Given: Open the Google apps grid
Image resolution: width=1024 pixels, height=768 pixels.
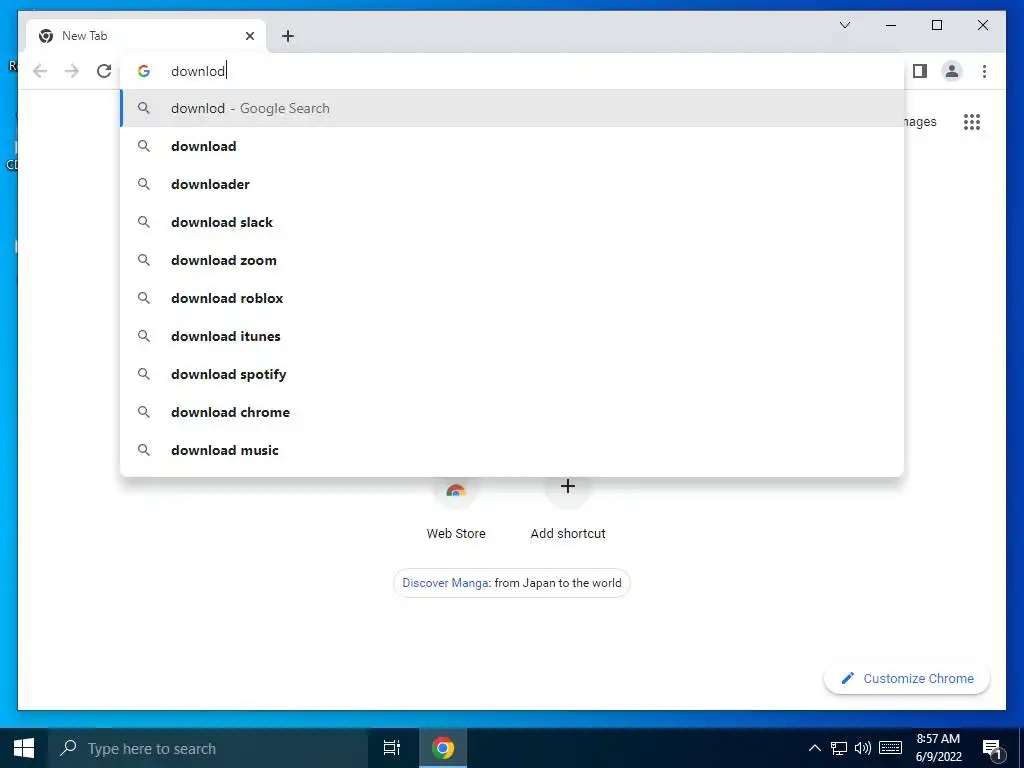Looking at the screenshot, I should click(972, 122).
